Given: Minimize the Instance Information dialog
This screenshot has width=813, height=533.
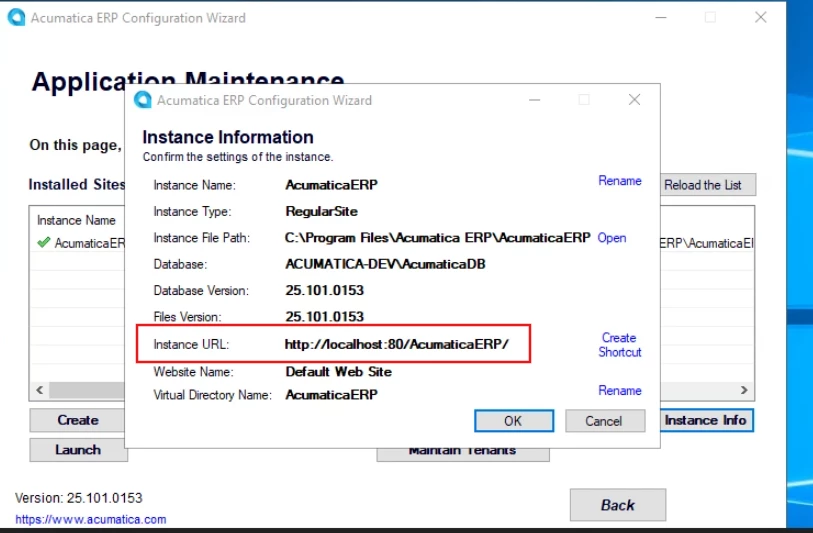Looking at the screenshot, I should pyautogui.click(x=535, y=100).
